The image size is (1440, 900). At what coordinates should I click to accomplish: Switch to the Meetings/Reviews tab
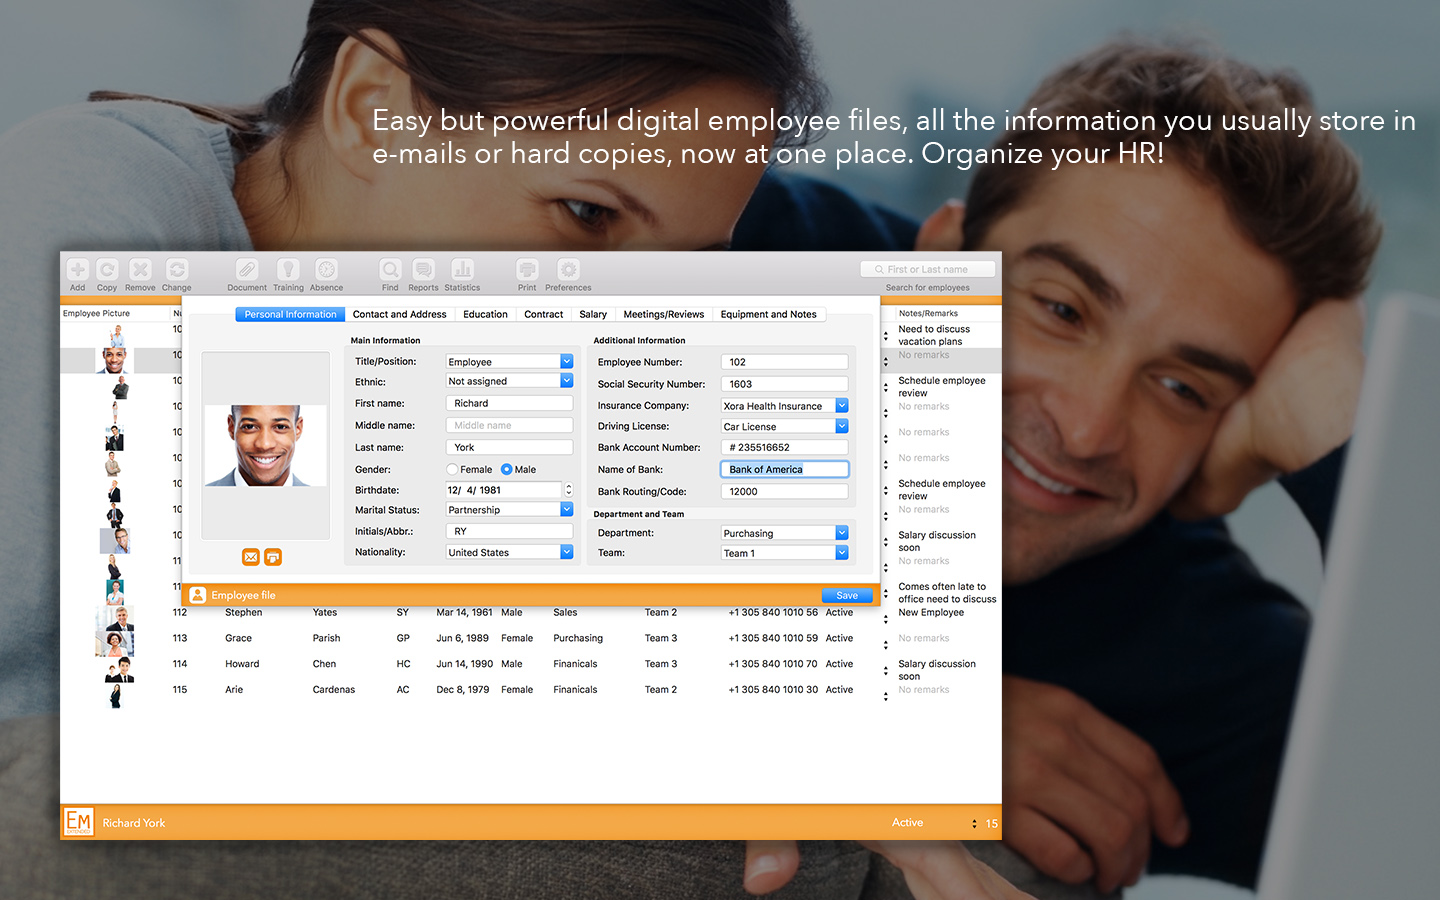pyautogui.click(x=664, y=314)
